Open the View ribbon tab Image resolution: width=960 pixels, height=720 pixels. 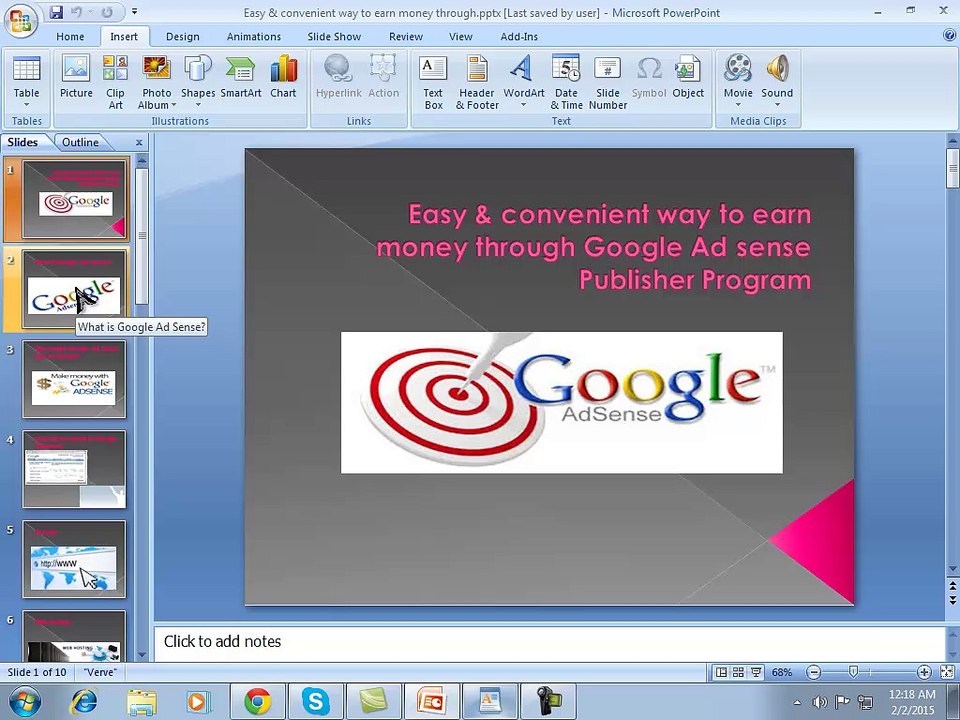(x=460, y=37)
